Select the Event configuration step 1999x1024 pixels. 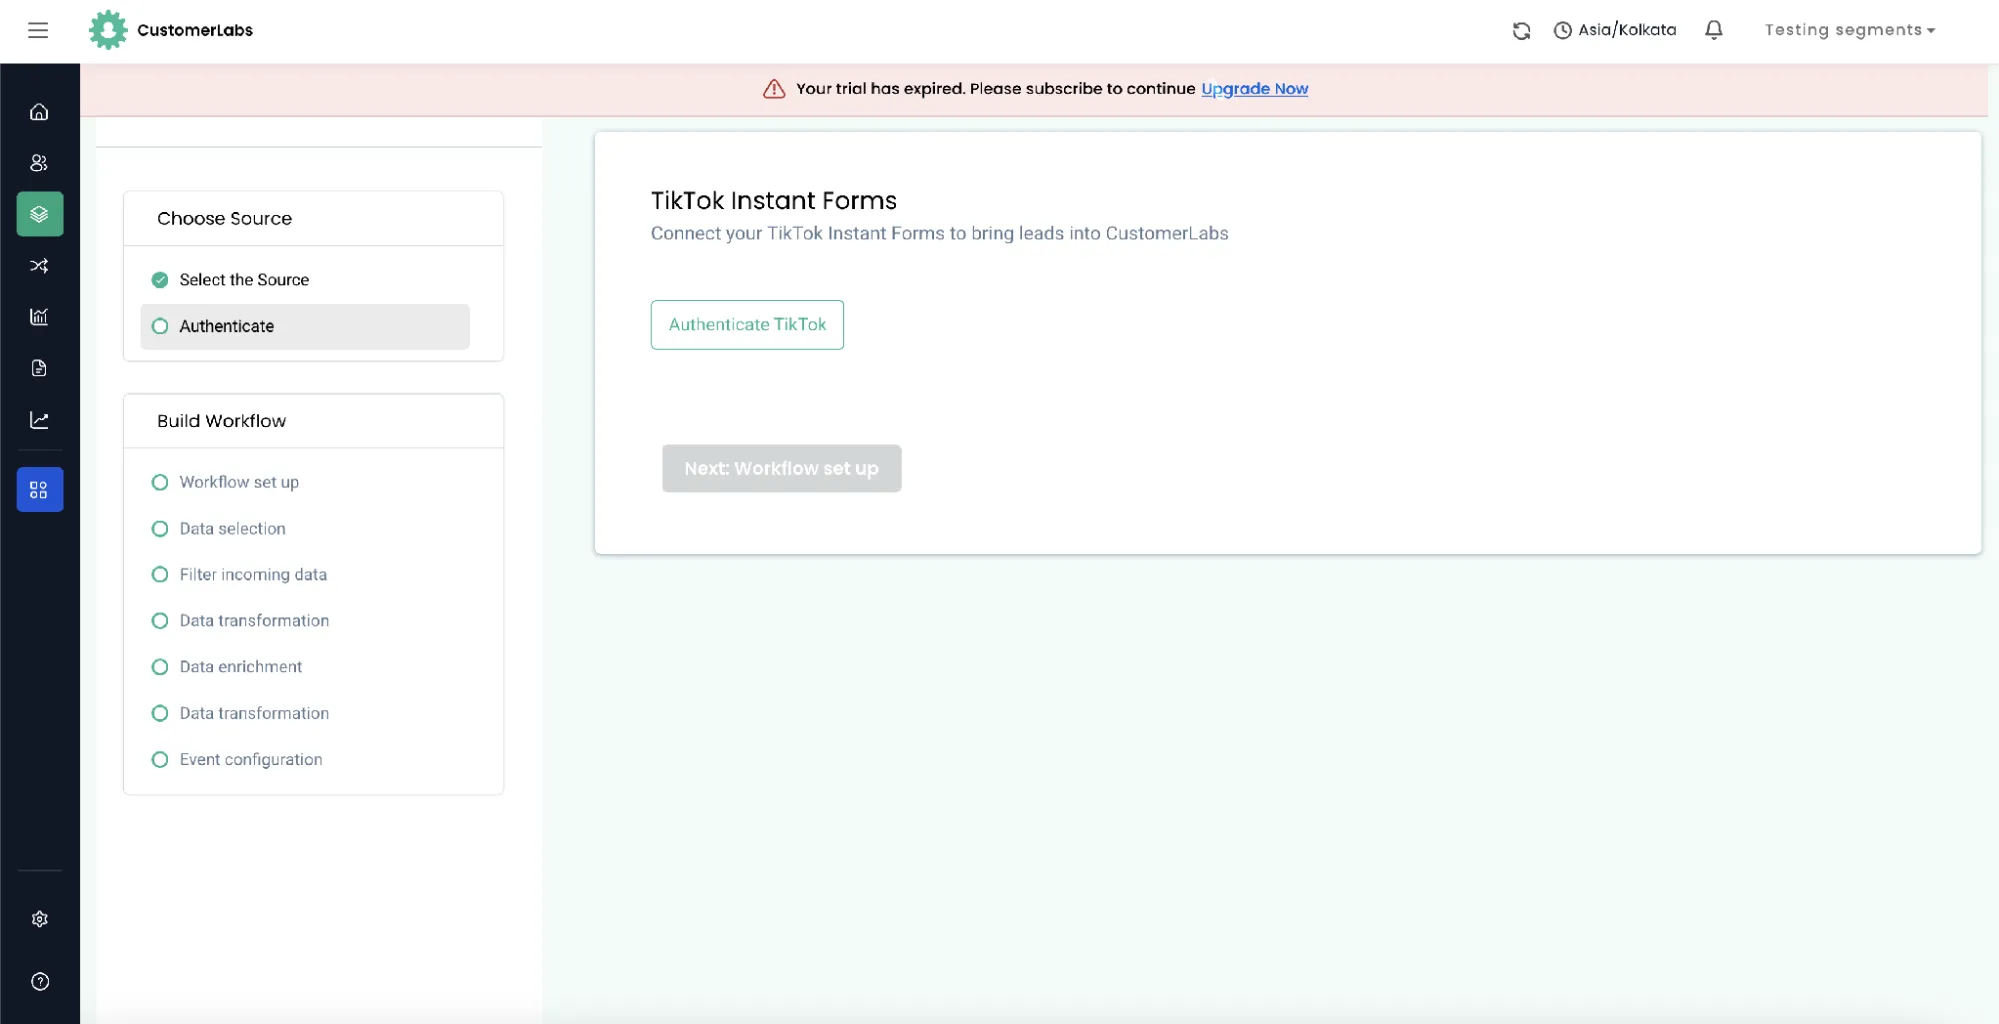coord(250,759)
